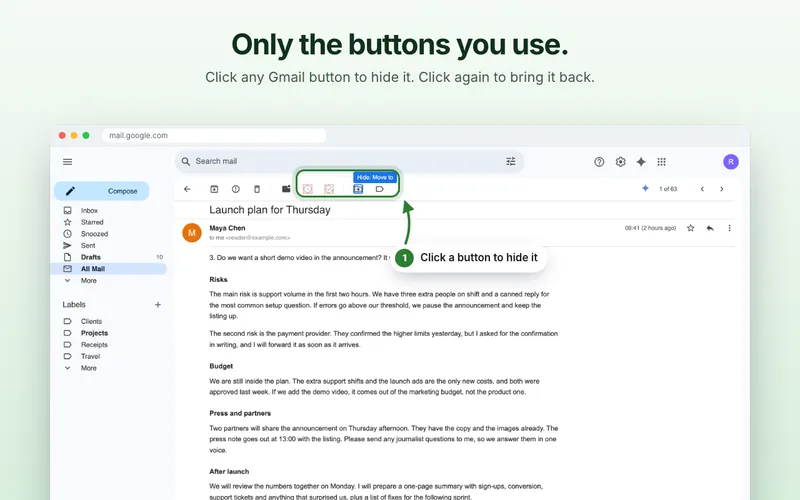The image size is (800, 500).
Task: Create a new label with plus icon
Action: click(158, 305)
